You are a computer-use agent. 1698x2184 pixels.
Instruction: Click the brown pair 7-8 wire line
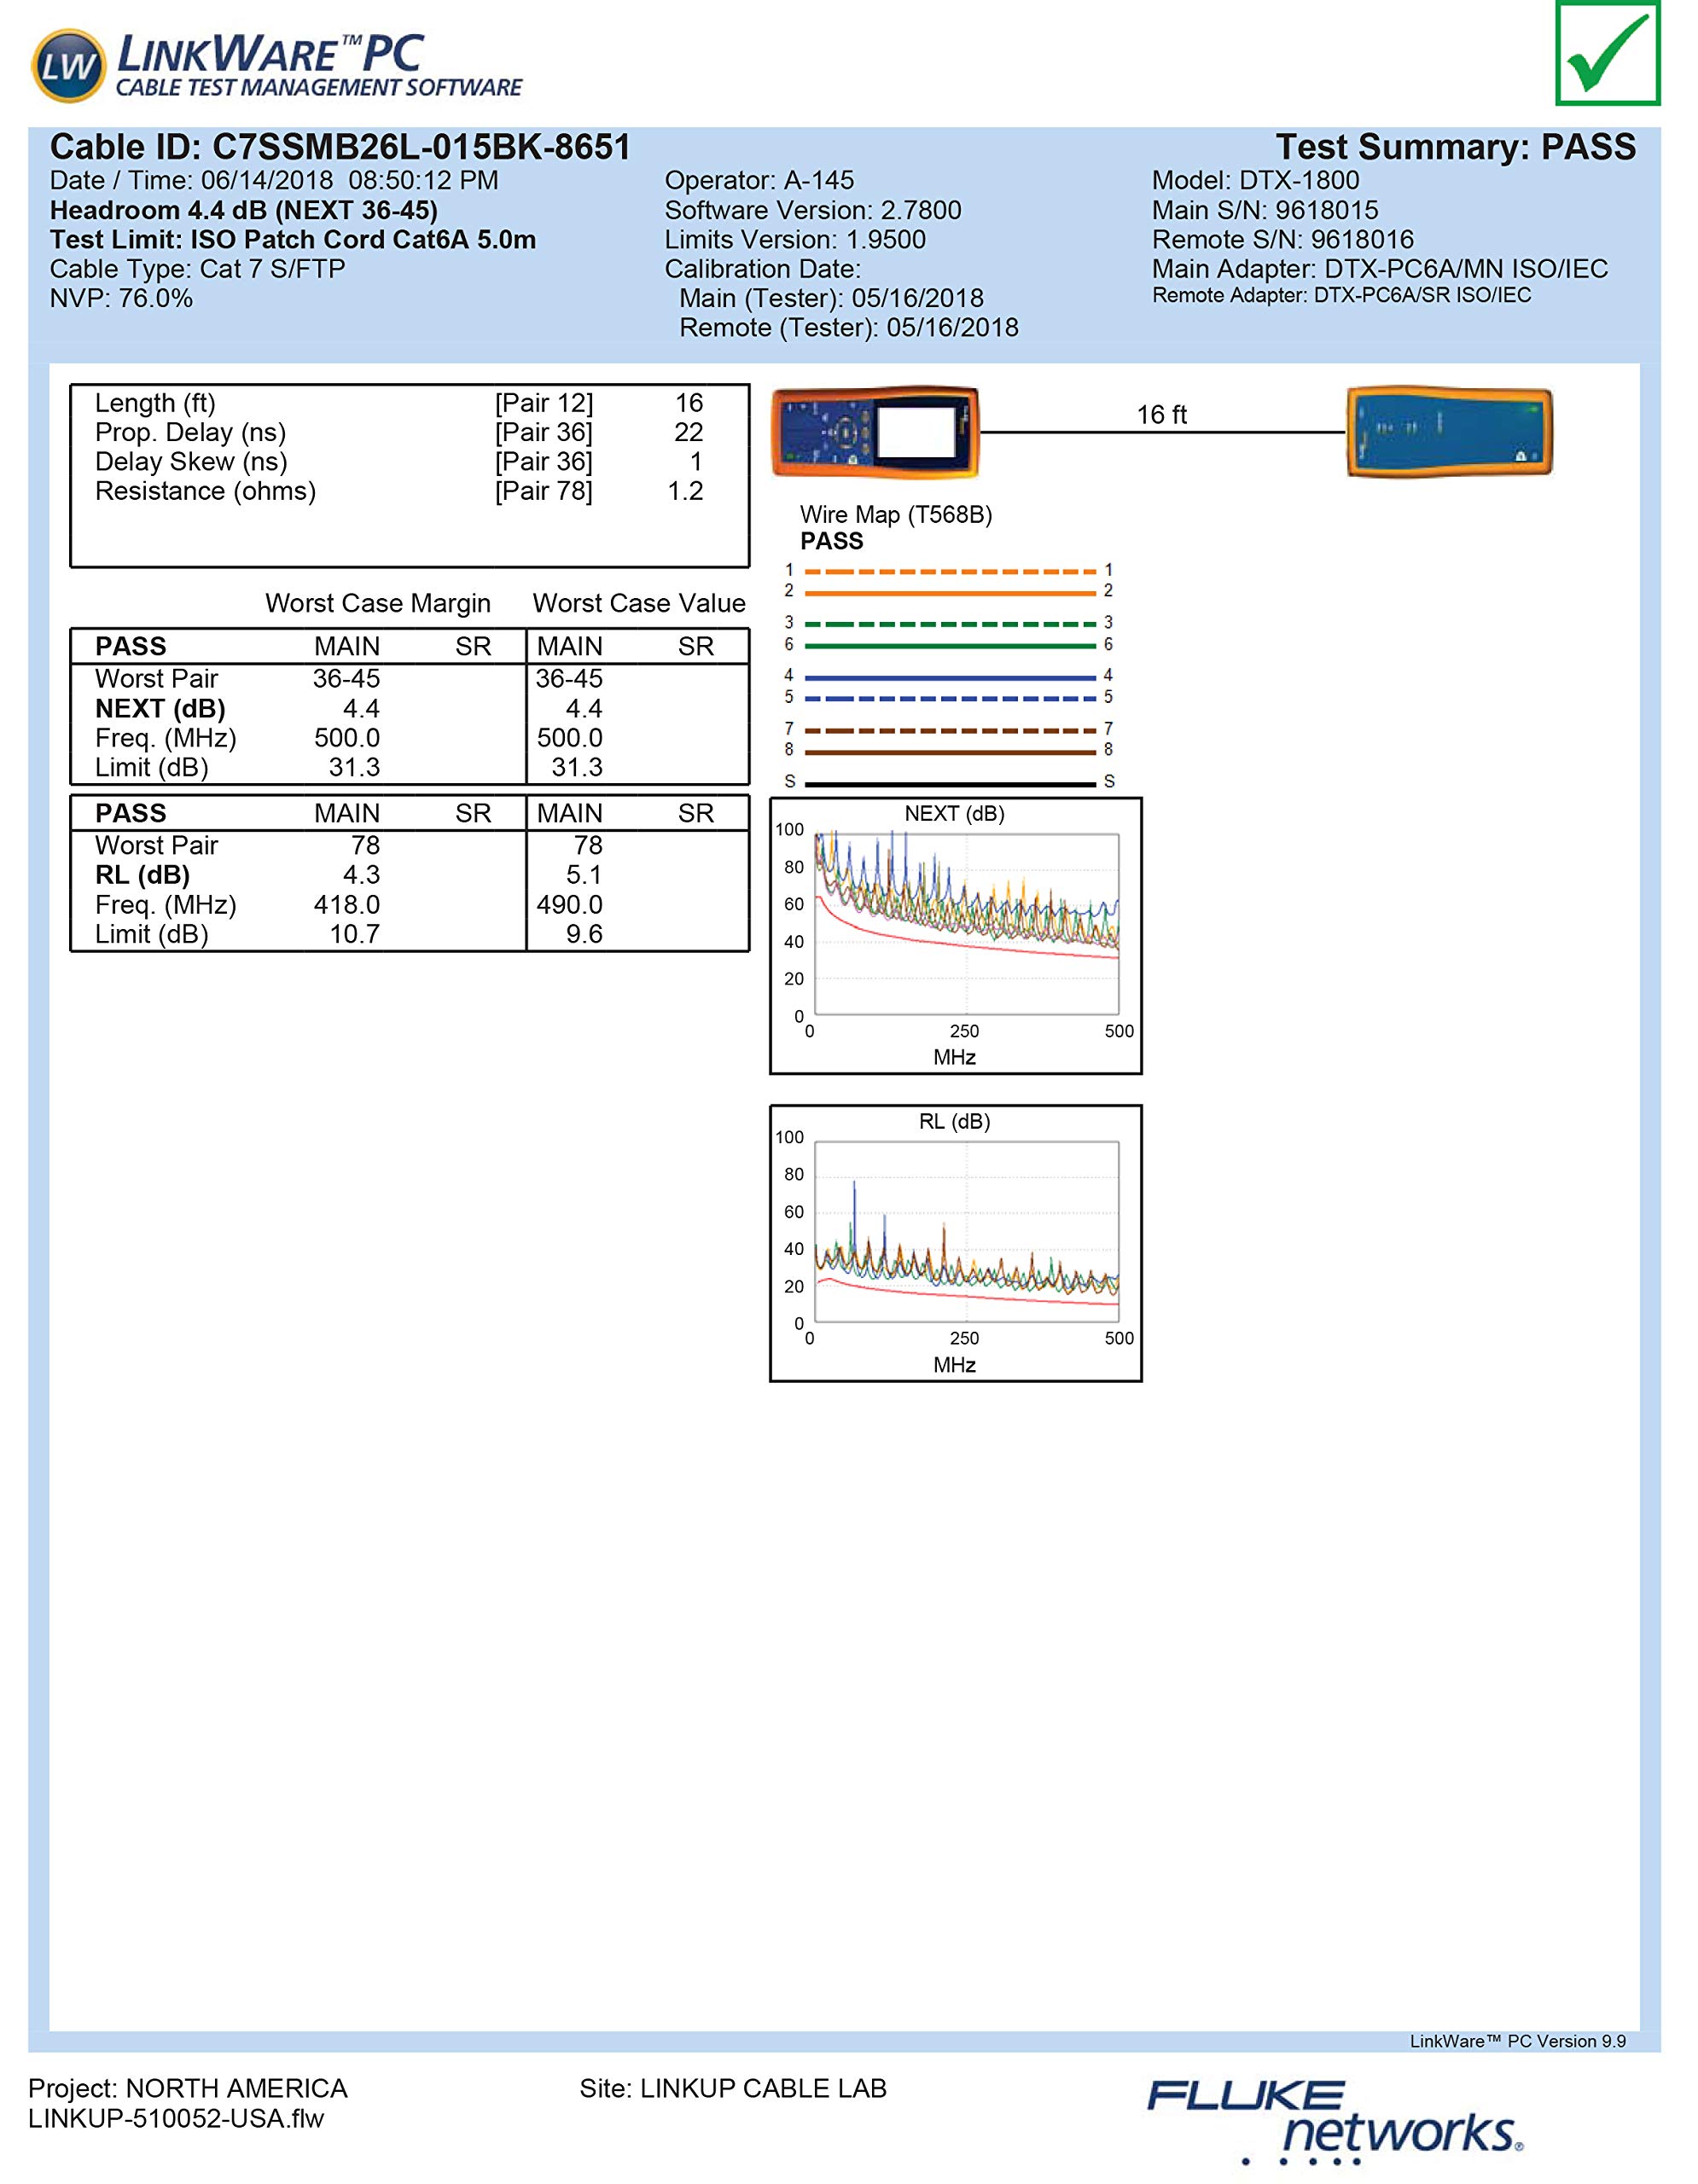coord(949,752)
